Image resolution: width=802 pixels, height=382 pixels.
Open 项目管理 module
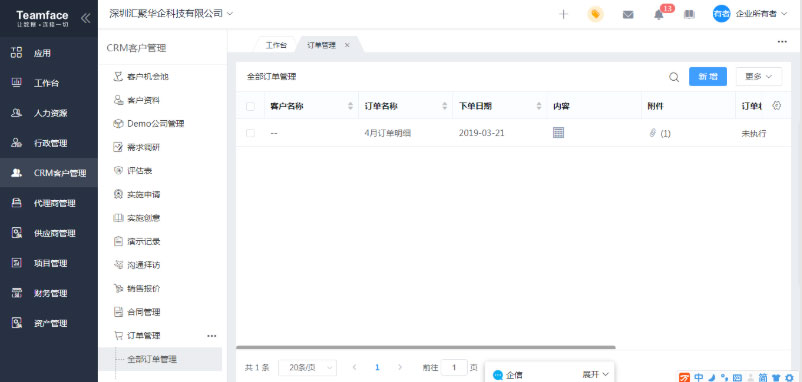coord(49,263)
